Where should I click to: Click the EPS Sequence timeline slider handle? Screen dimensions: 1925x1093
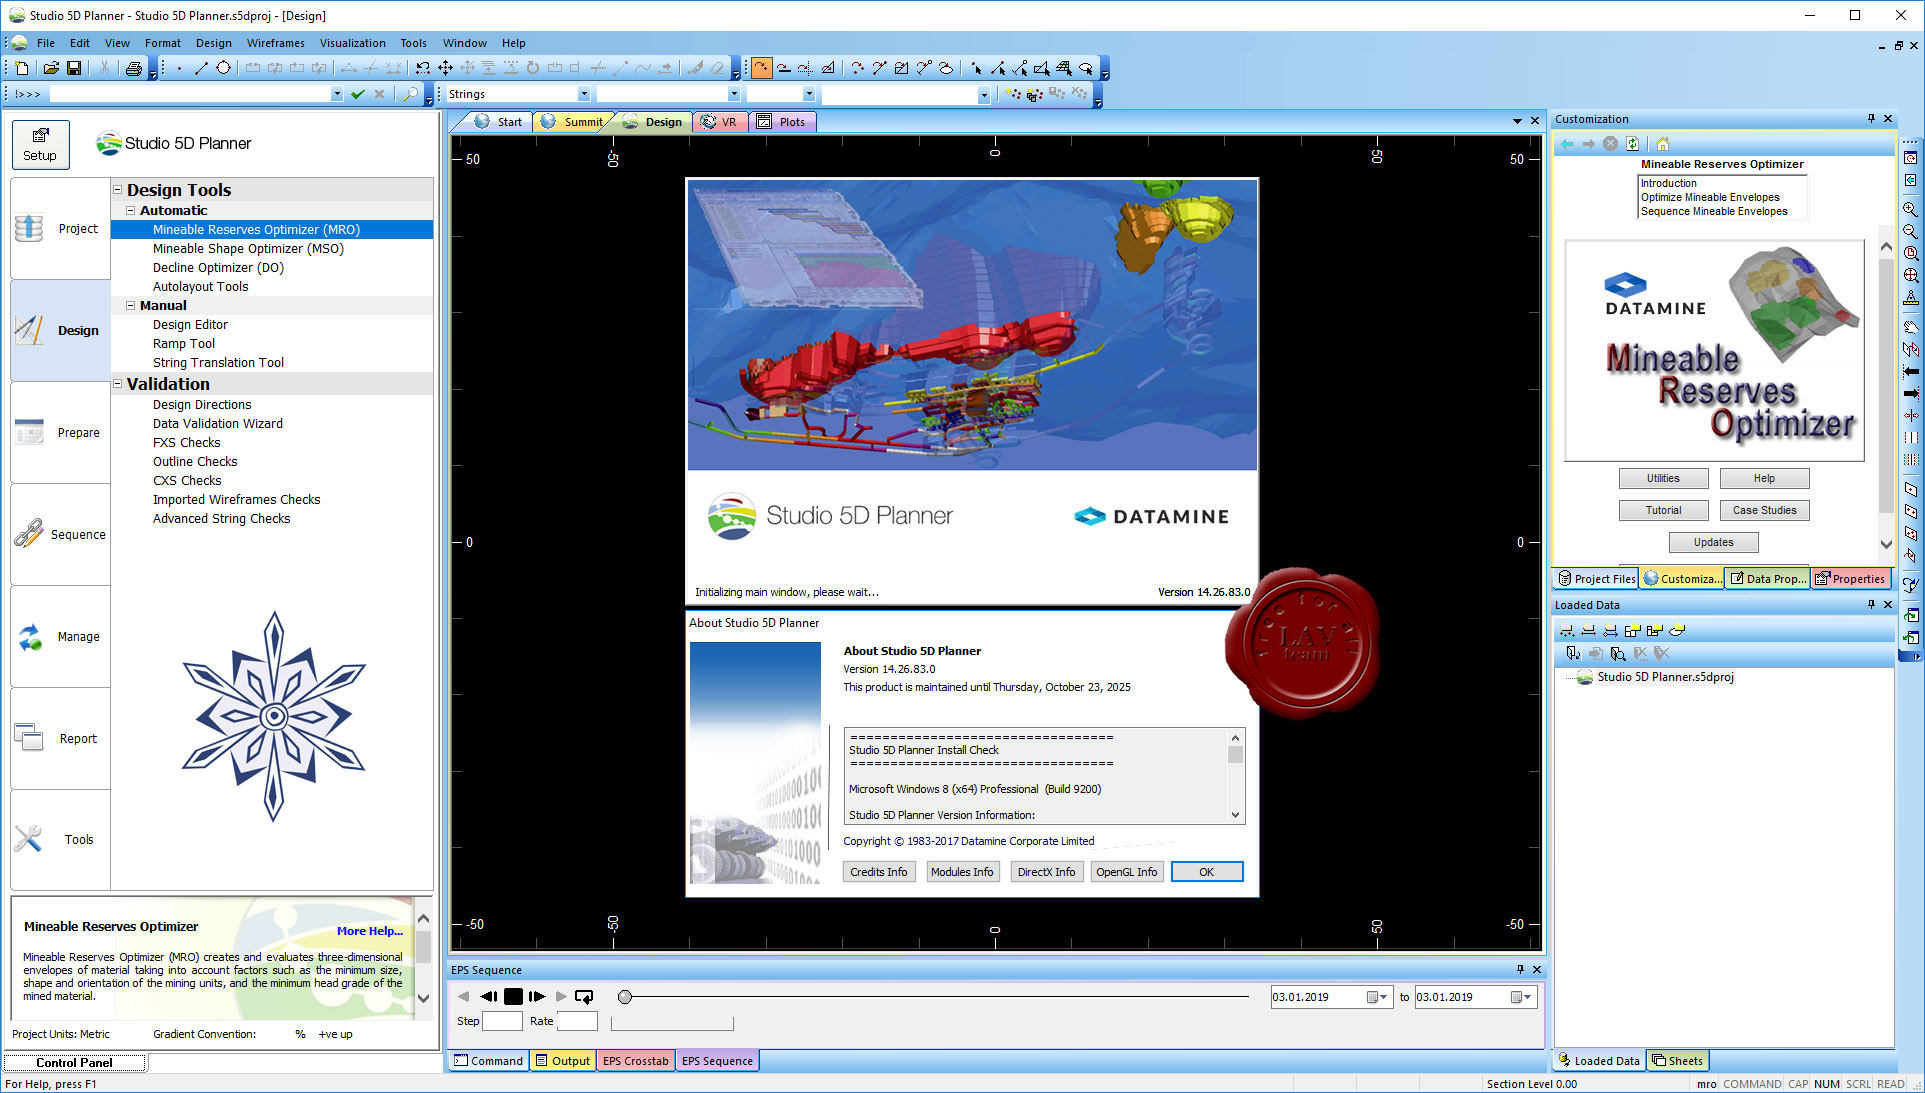[625, 997]
